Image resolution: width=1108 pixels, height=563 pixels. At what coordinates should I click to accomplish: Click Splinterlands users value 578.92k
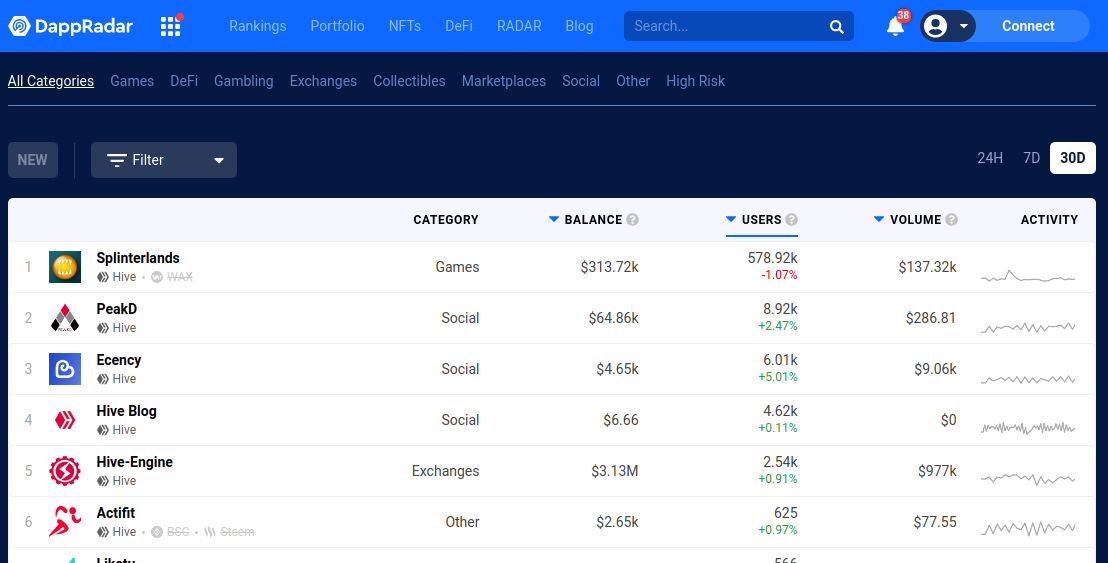tap(772, 258)
